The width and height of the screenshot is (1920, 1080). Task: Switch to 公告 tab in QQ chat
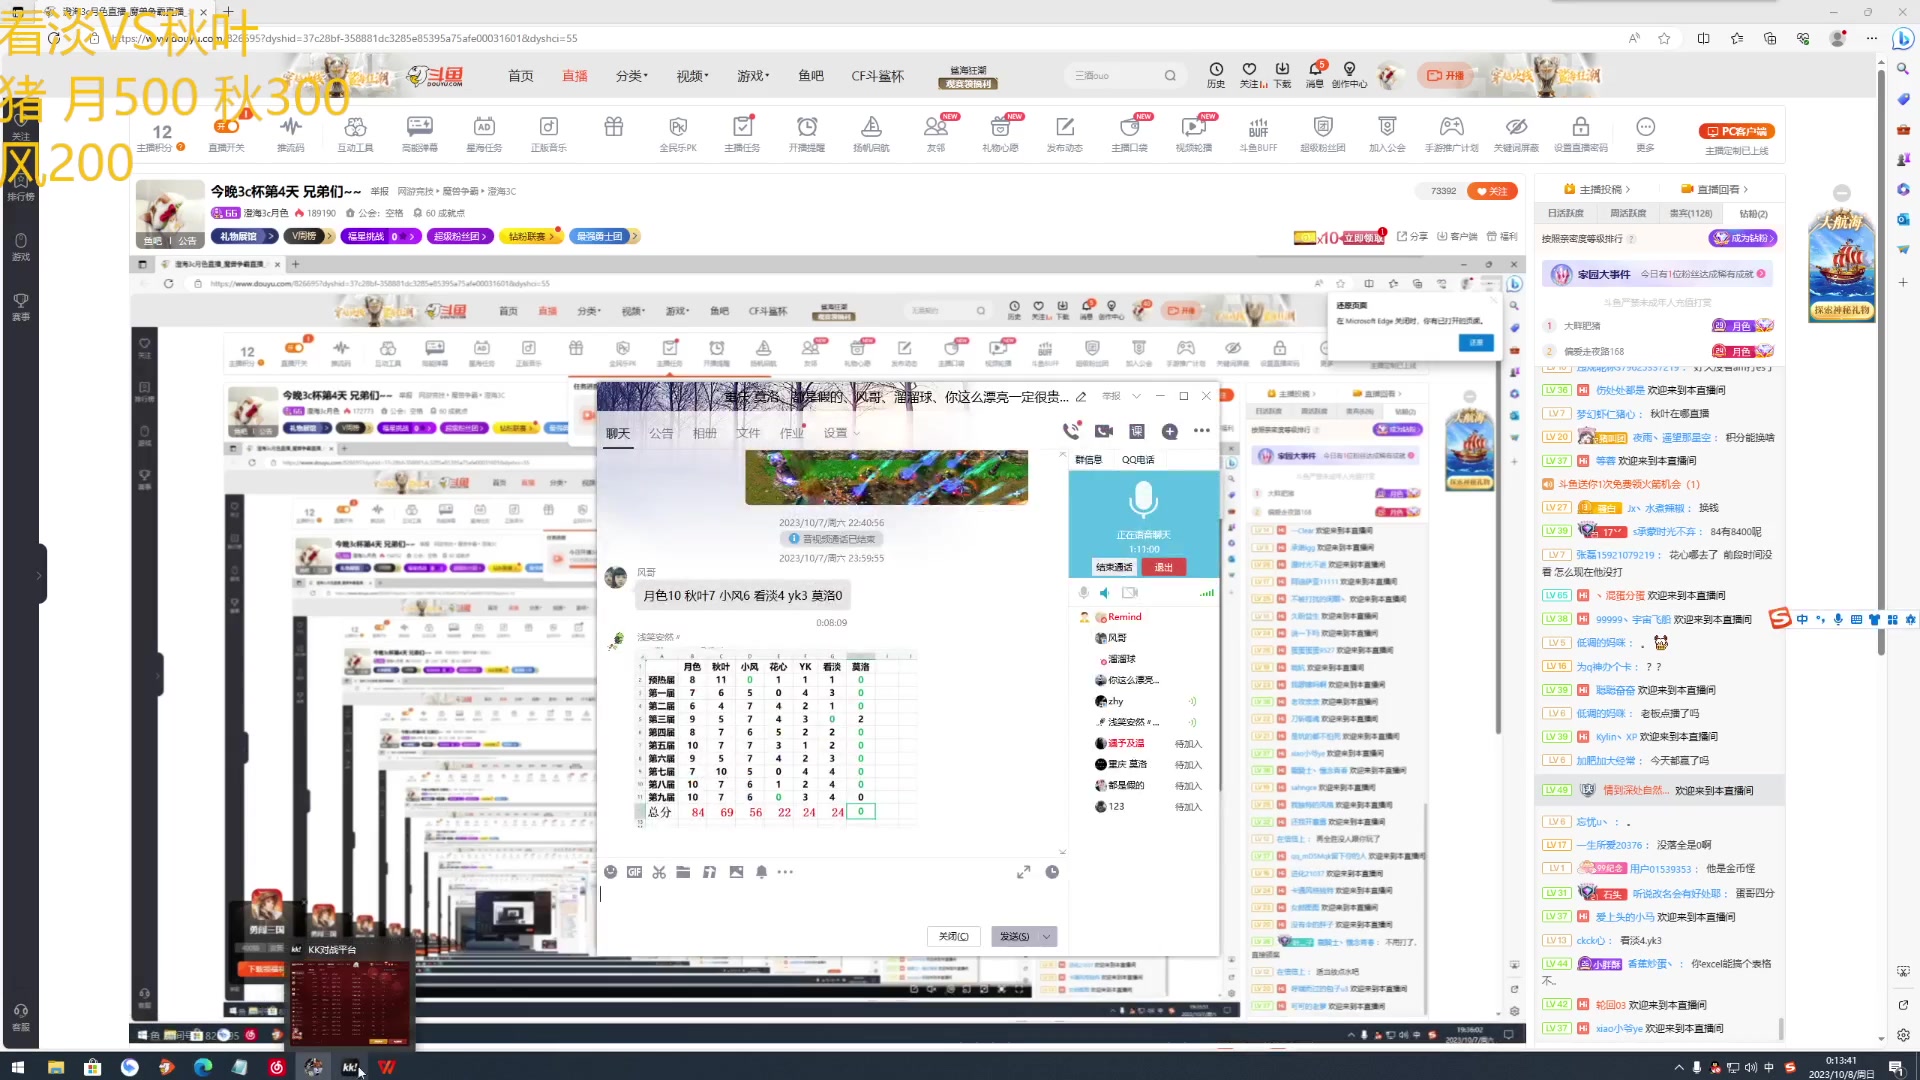pyautogui.click(x=661, y=433)
